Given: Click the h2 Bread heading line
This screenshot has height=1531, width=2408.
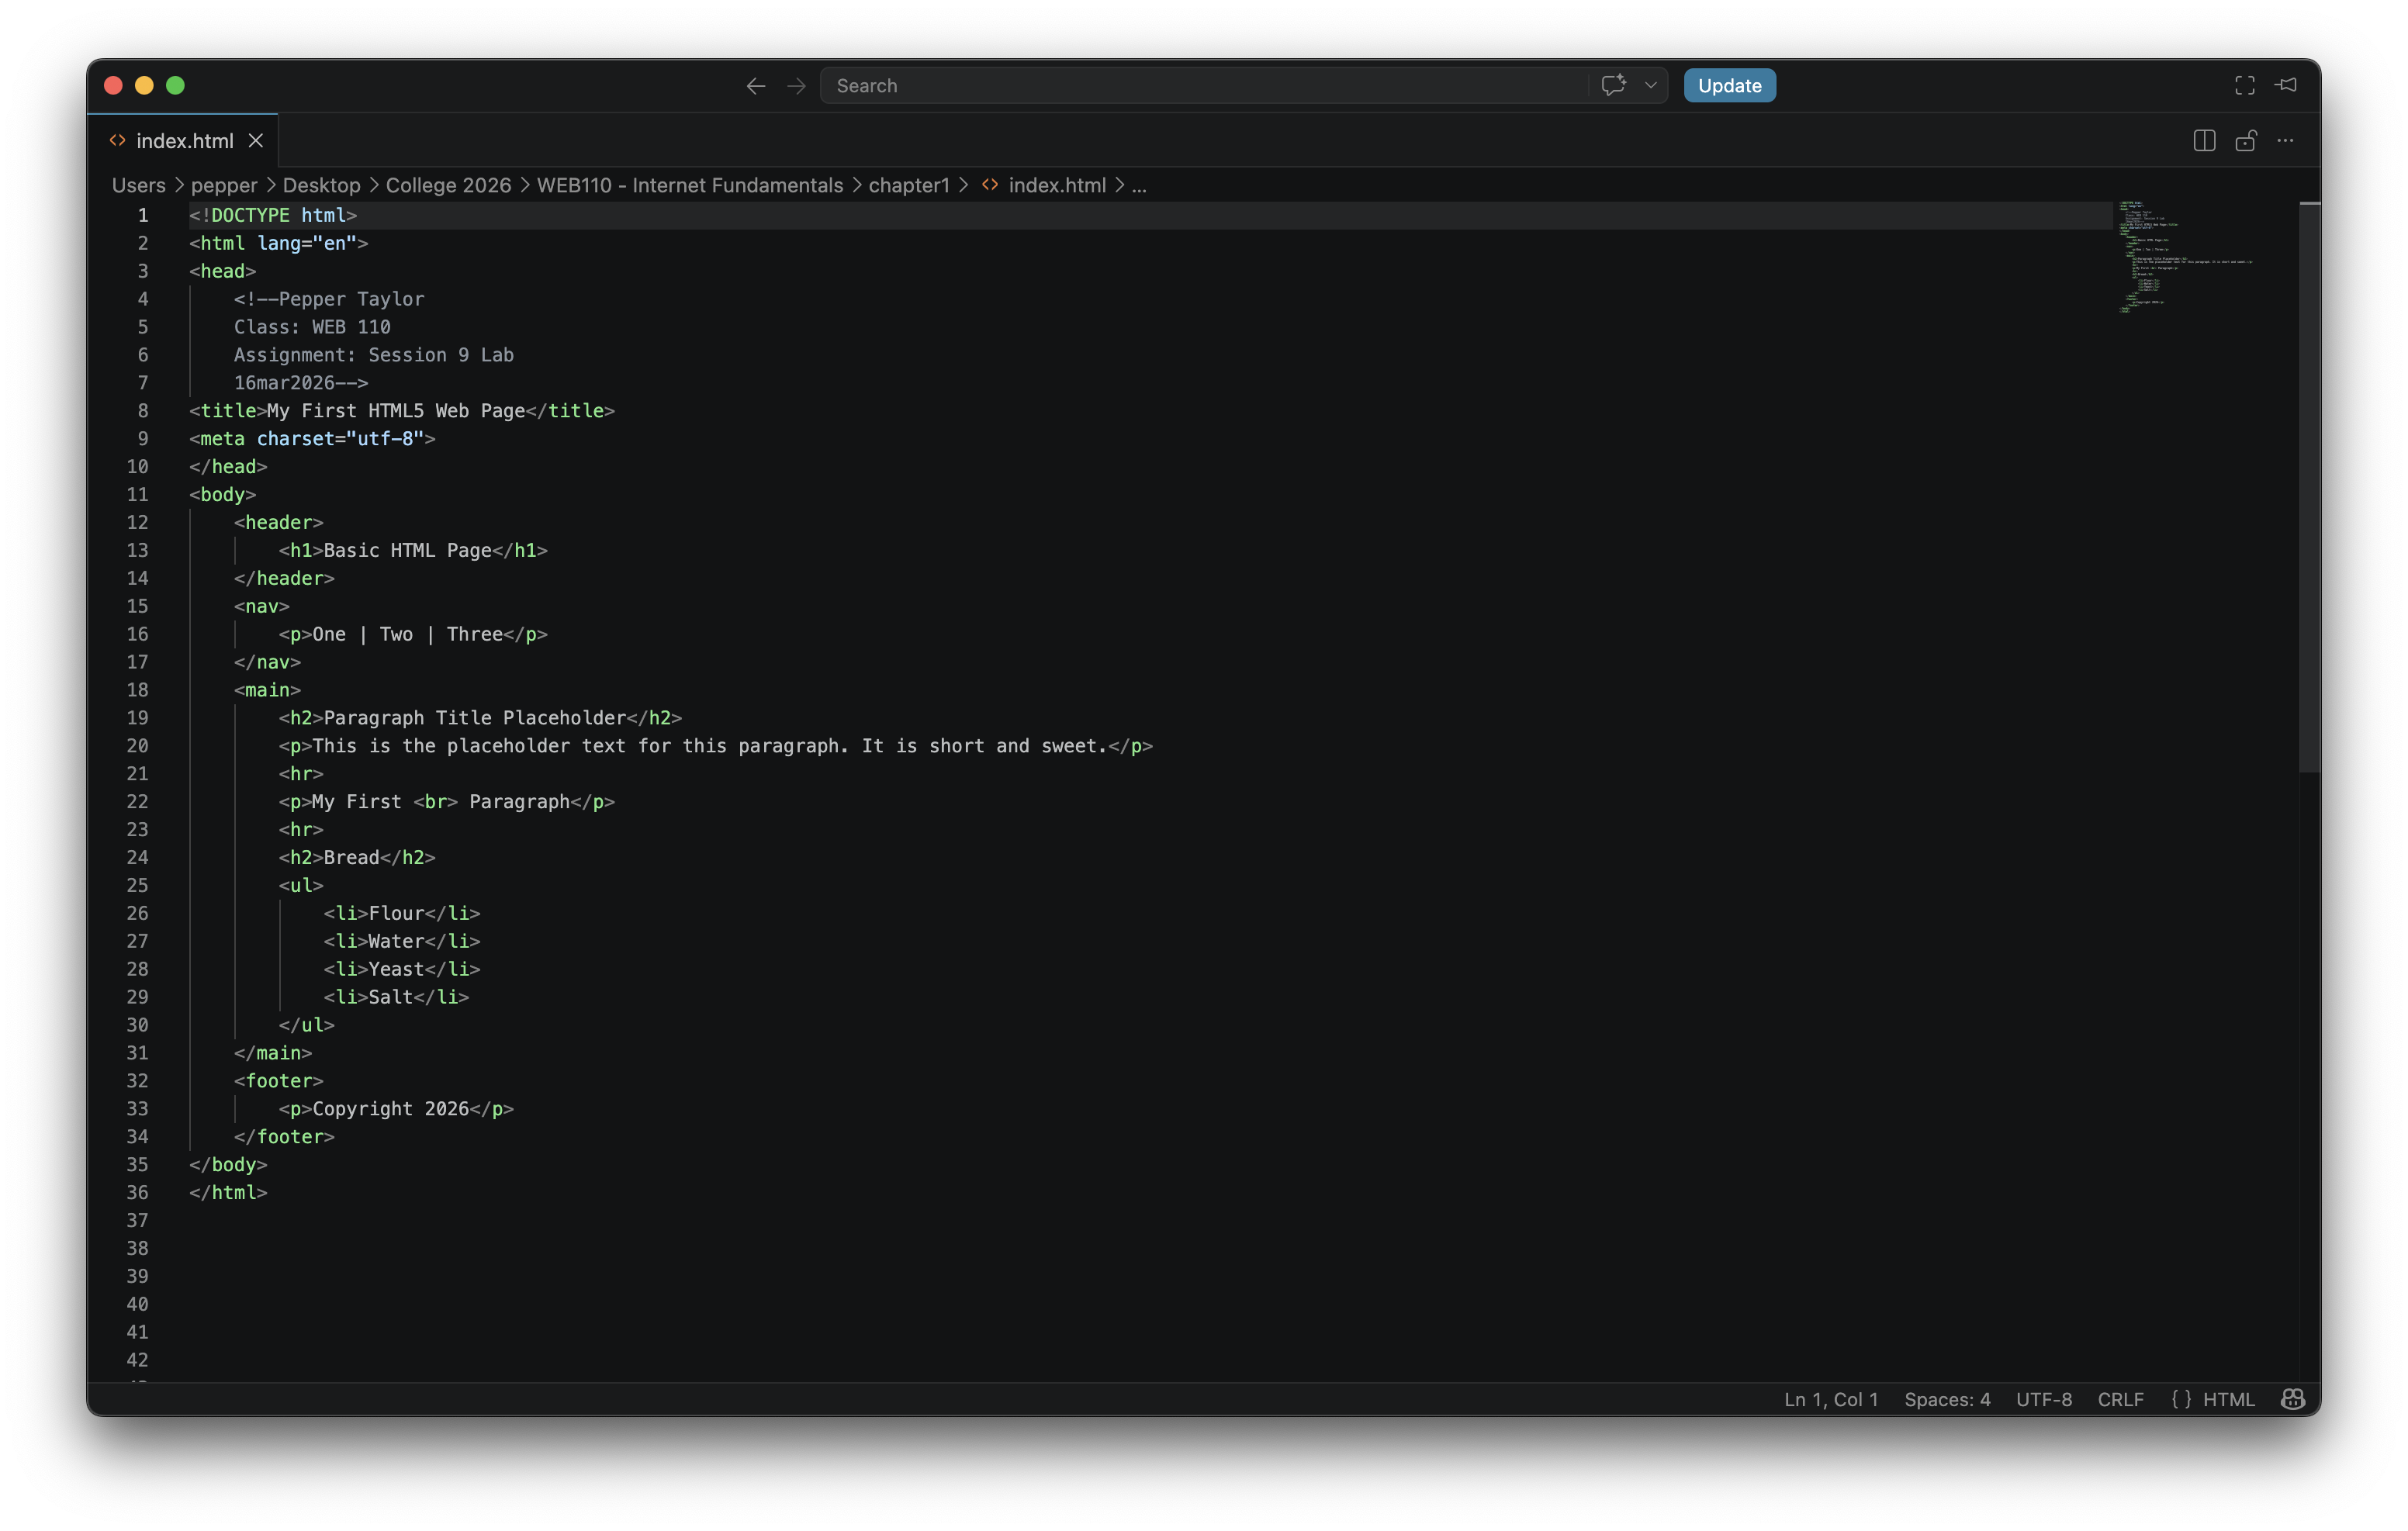Looking at the screenshot, I should [x=357, y=858].
